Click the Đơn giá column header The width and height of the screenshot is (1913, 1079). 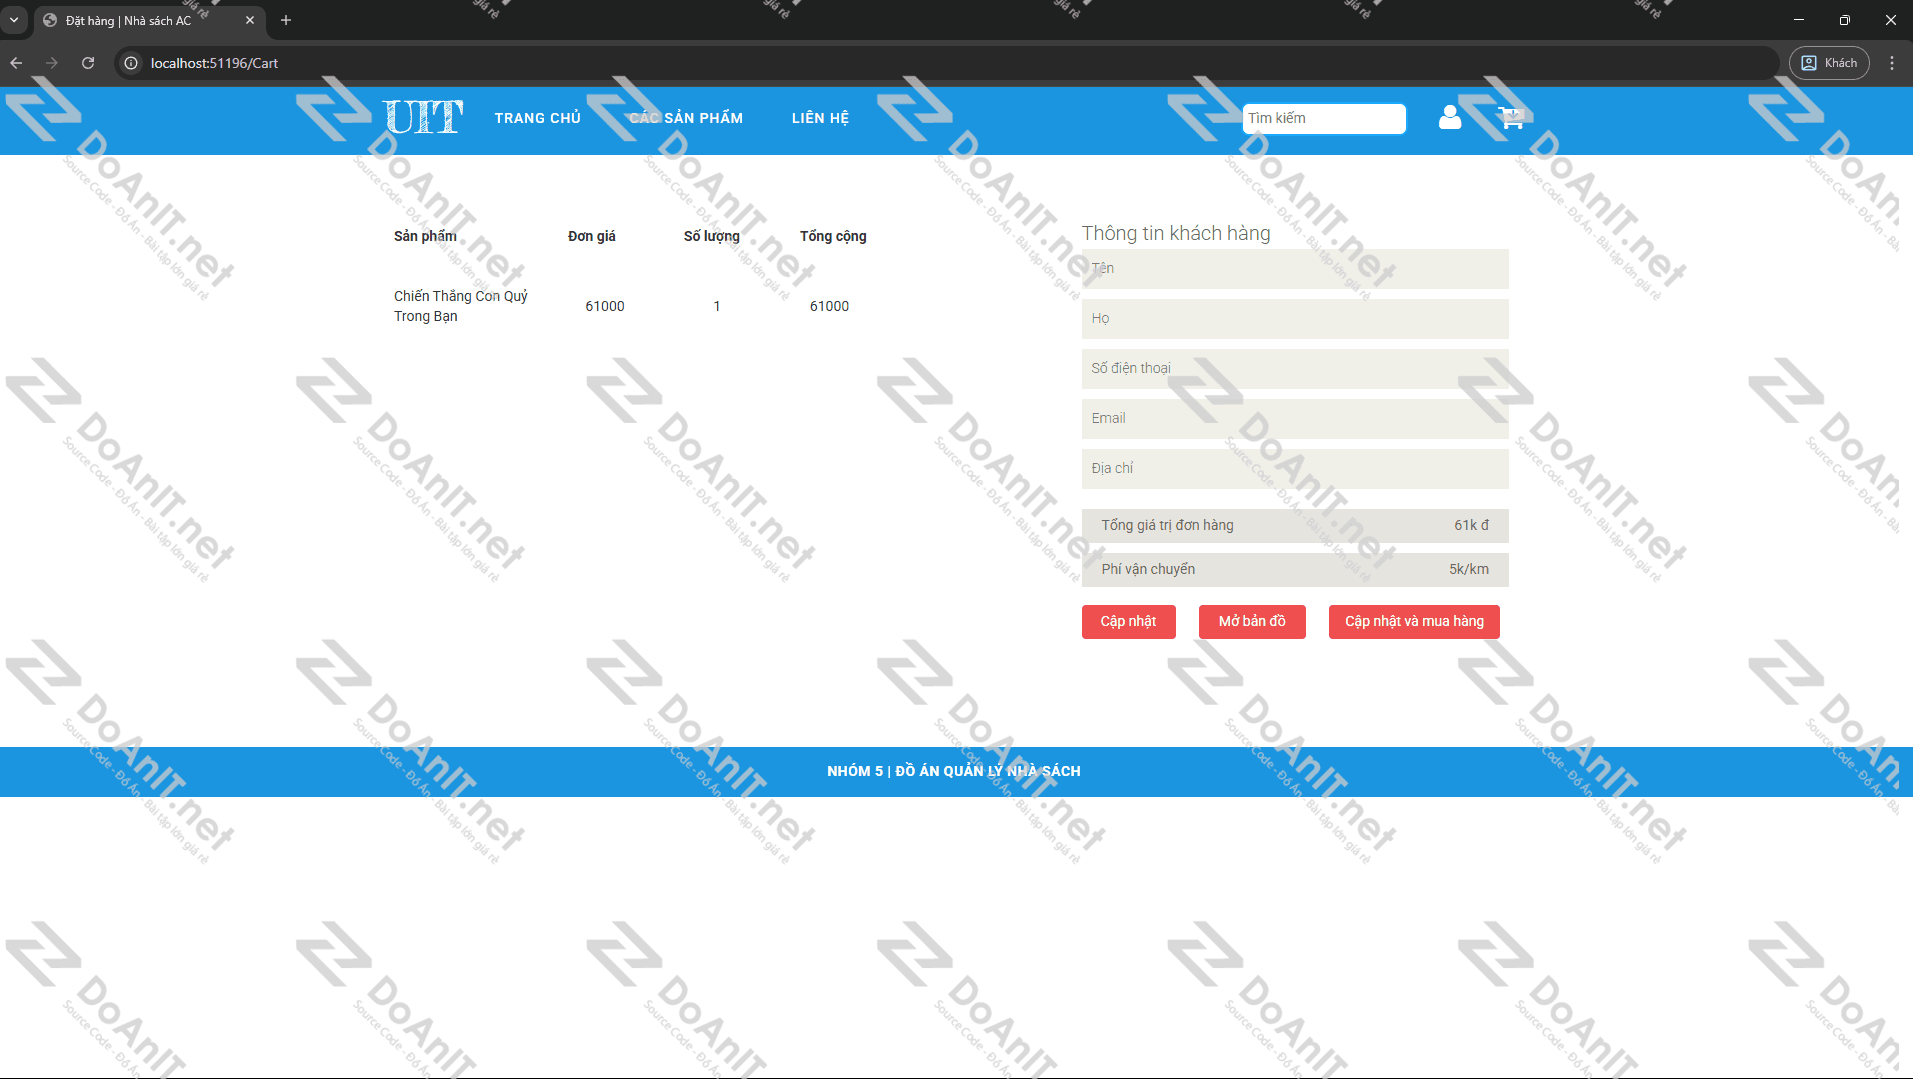click(592, 236)
